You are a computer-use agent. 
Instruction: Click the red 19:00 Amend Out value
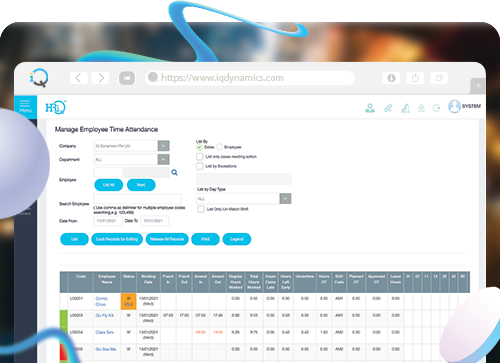218,332
